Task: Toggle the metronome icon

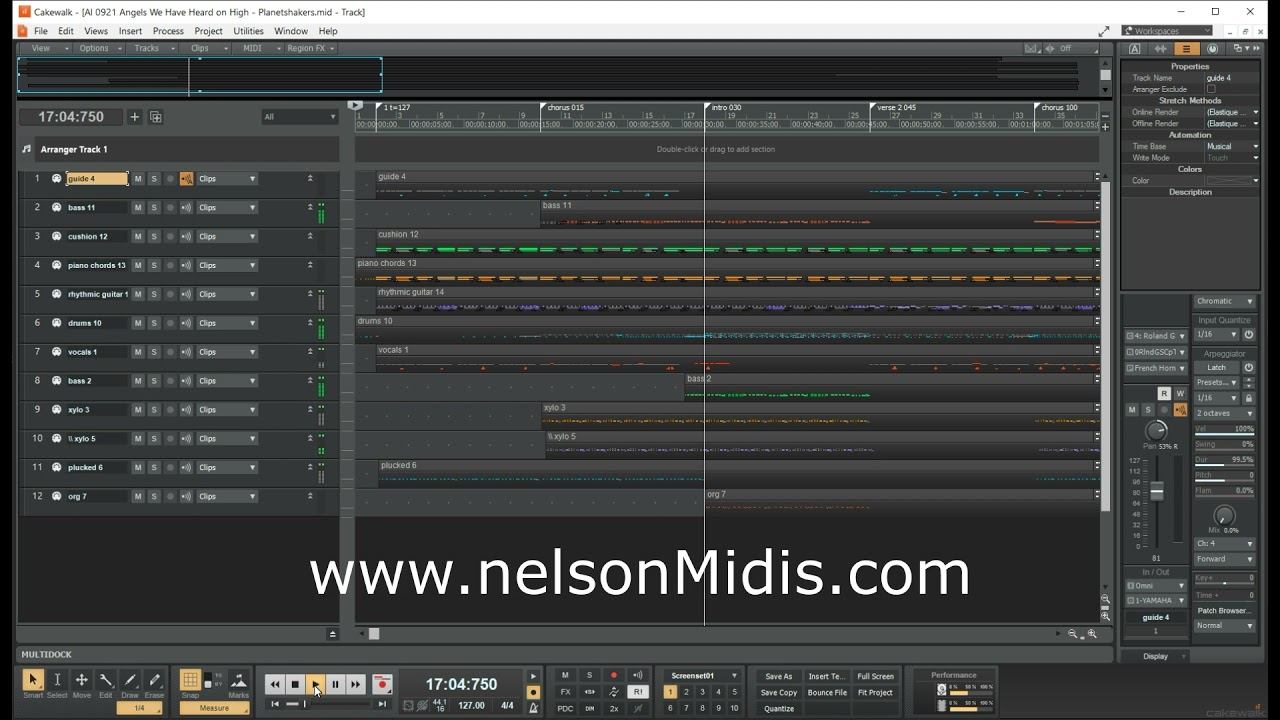Action: (x=533, y=707)
